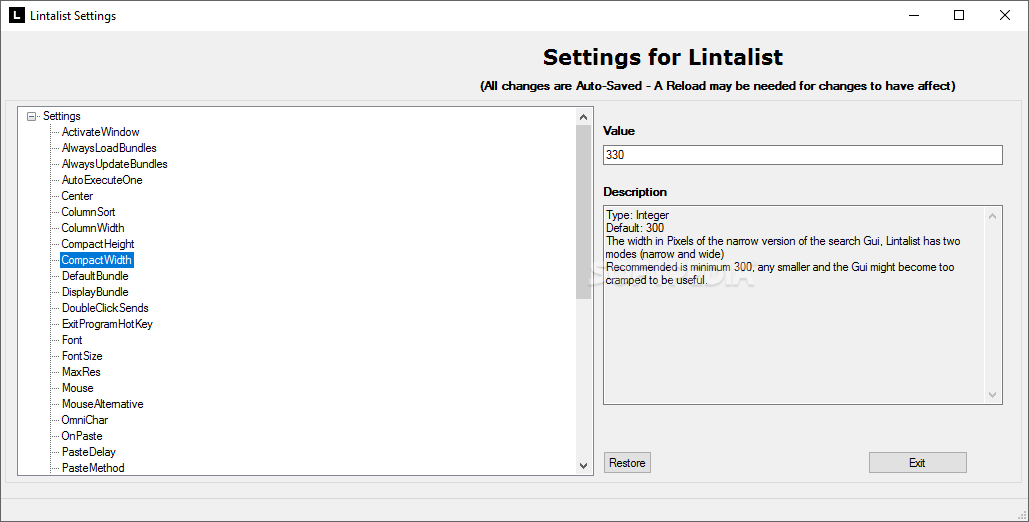Select MaxRes setting
The image size is (1029, 522).
point(81,372)
